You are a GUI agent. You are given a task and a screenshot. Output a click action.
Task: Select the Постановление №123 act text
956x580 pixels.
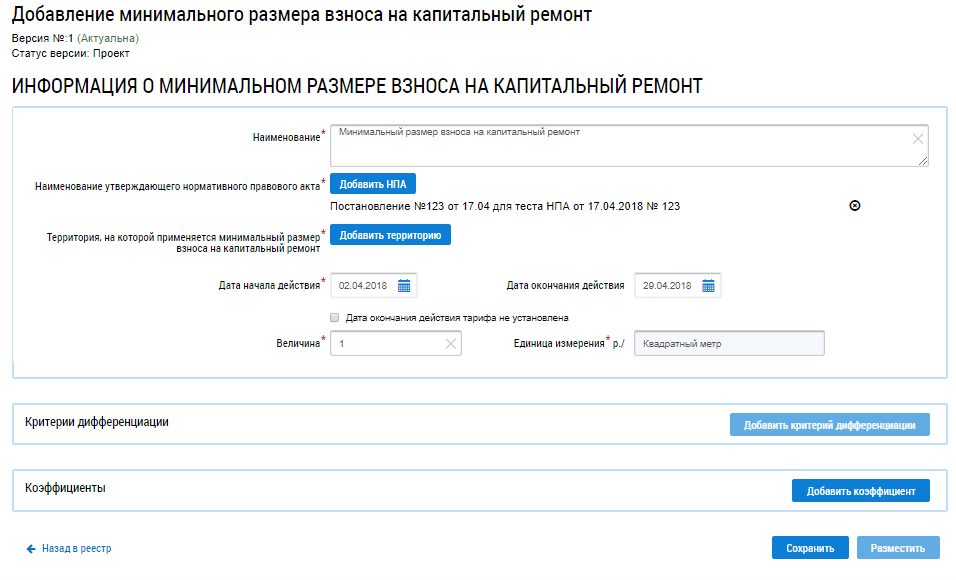point(505,206)
